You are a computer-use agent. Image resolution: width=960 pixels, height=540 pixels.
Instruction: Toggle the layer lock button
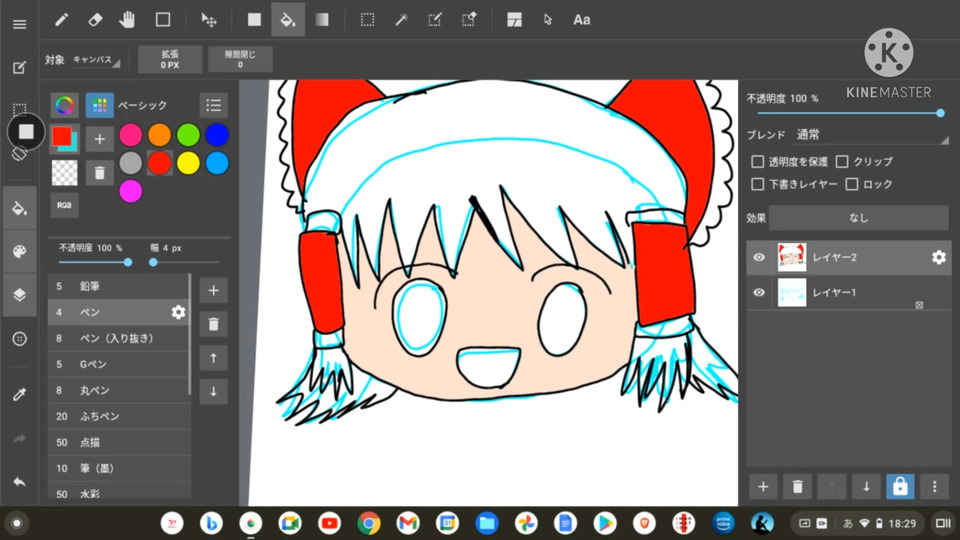tap(900, 487)
